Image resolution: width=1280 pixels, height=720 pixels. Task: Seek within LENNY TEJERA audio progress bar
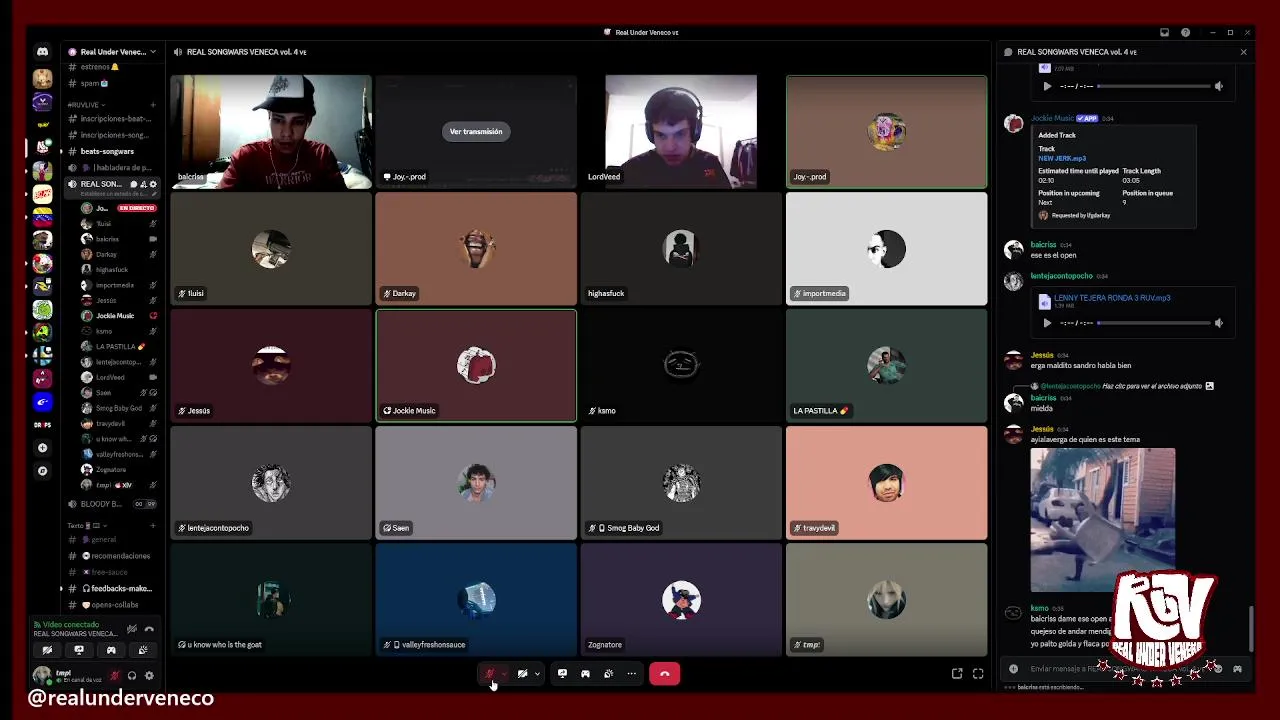pos(1153,323)
